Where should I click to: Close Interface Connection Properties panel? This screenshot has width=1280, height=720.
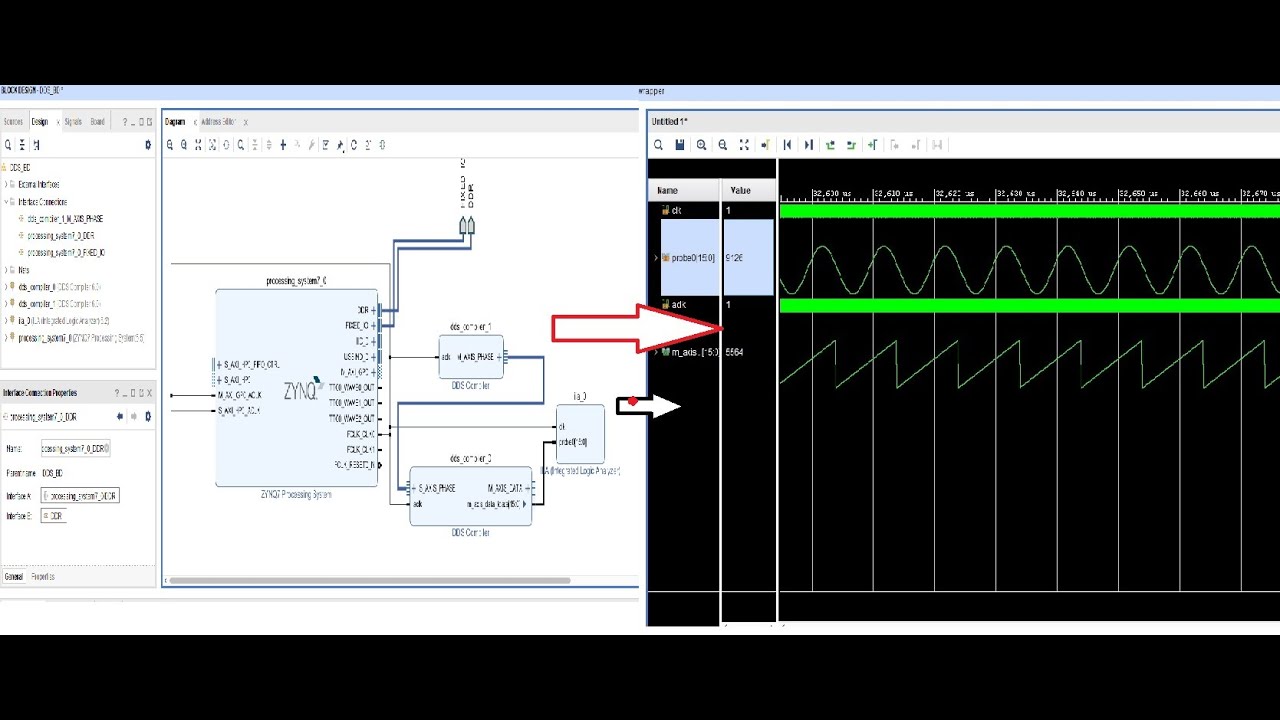click(x=148, y=393)
